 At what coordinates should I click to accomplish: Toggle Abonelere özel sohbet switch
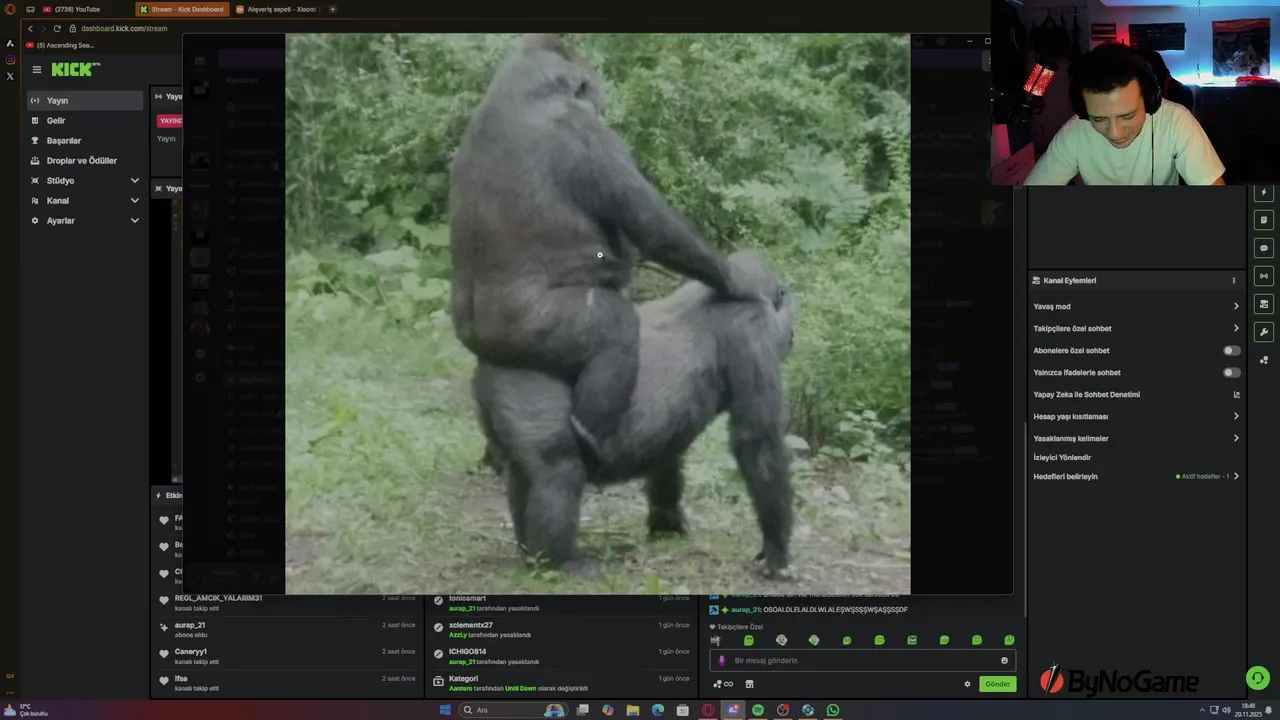pyautogui.click(x=1232, y=351)
